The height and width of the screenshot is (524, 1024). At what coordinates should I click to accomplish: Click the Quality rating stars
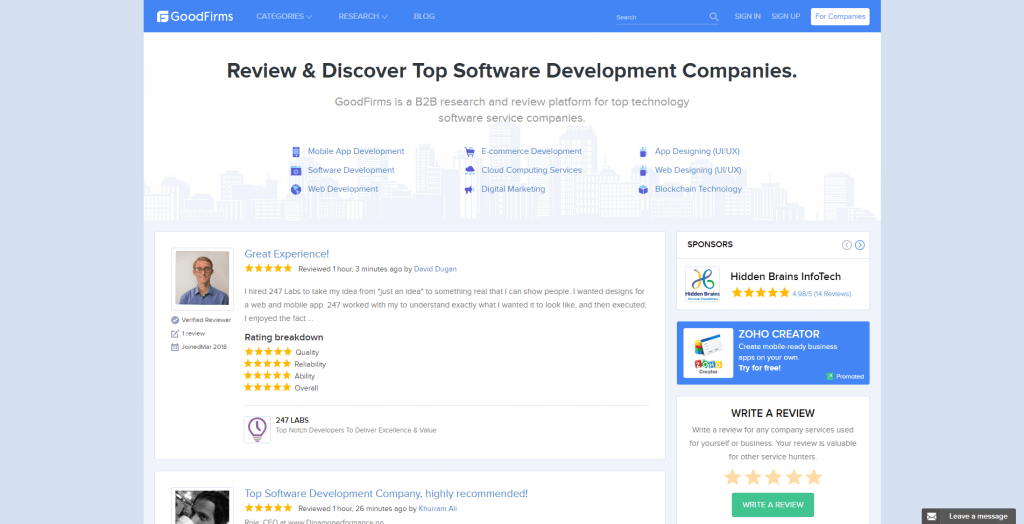pos(268,352)
